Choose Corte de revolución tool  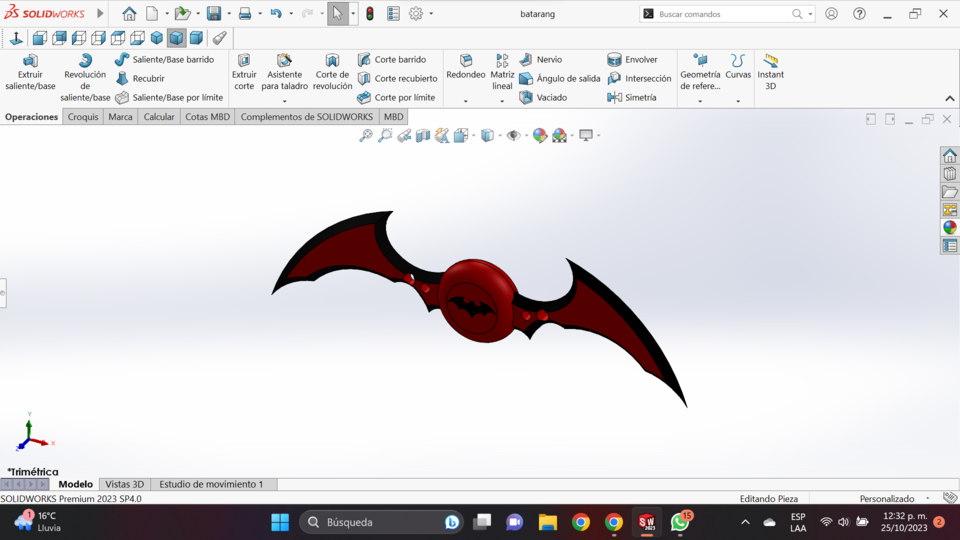(332, 72)
